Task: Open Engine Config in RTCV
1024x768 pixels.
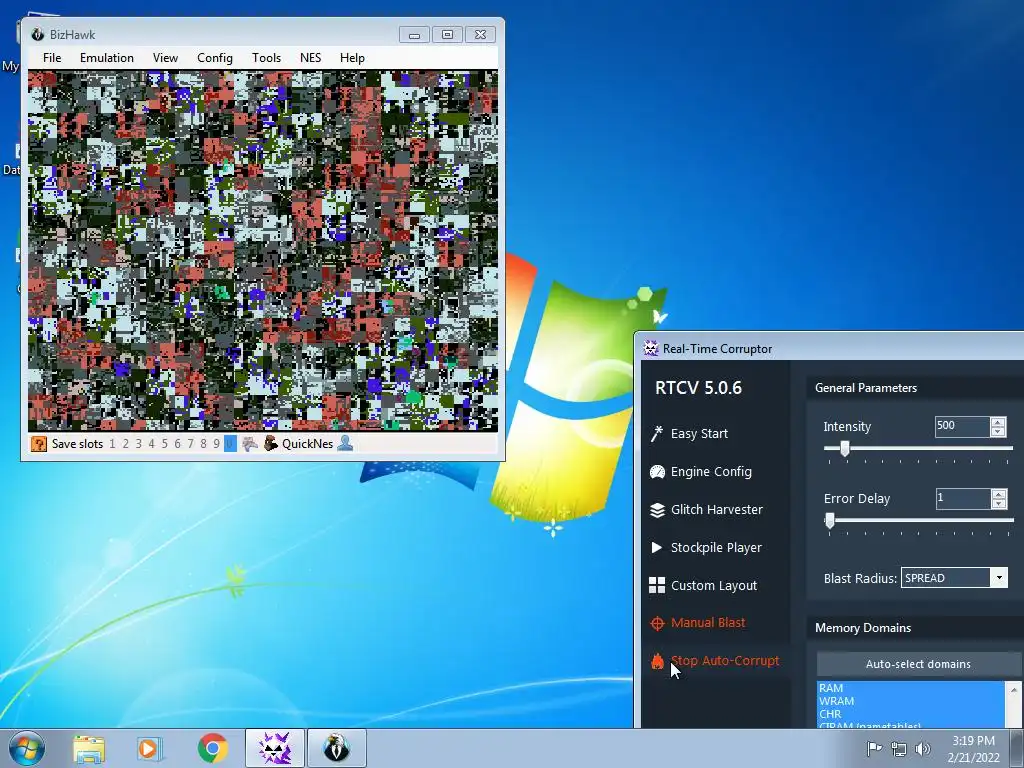Action: click(711, 471)
